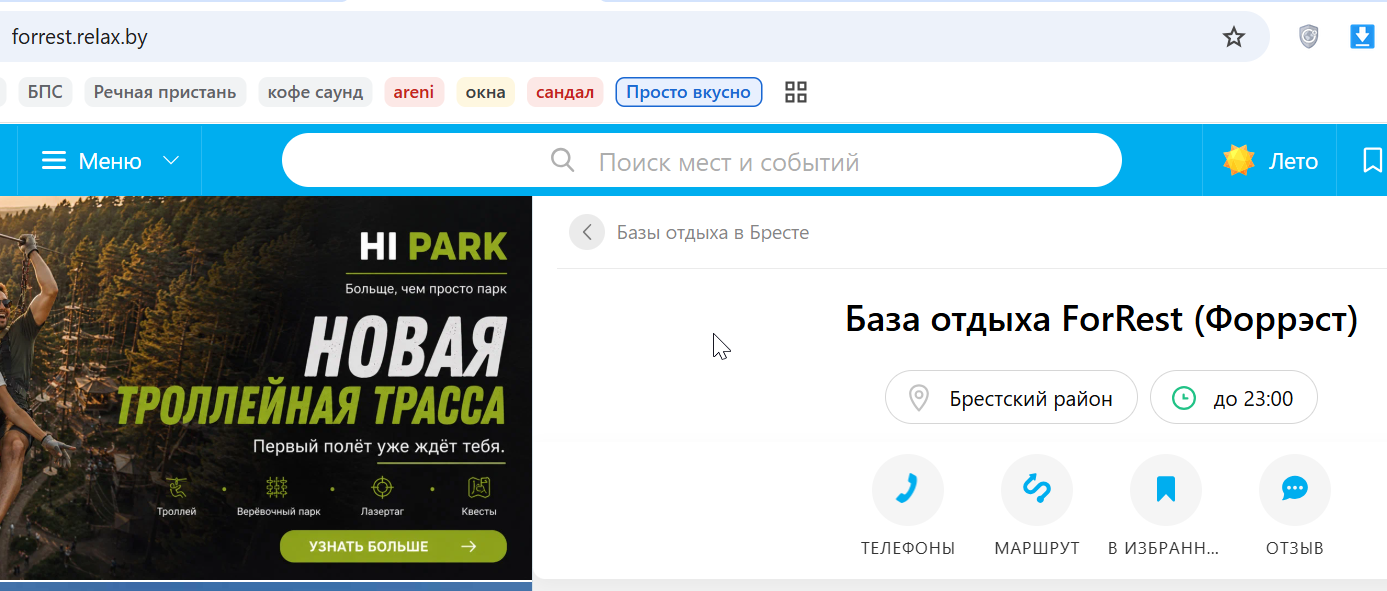The width and height of the screenshot is (1387, 591).
Task: Open the окна bookmark
Action: [486, 93]
